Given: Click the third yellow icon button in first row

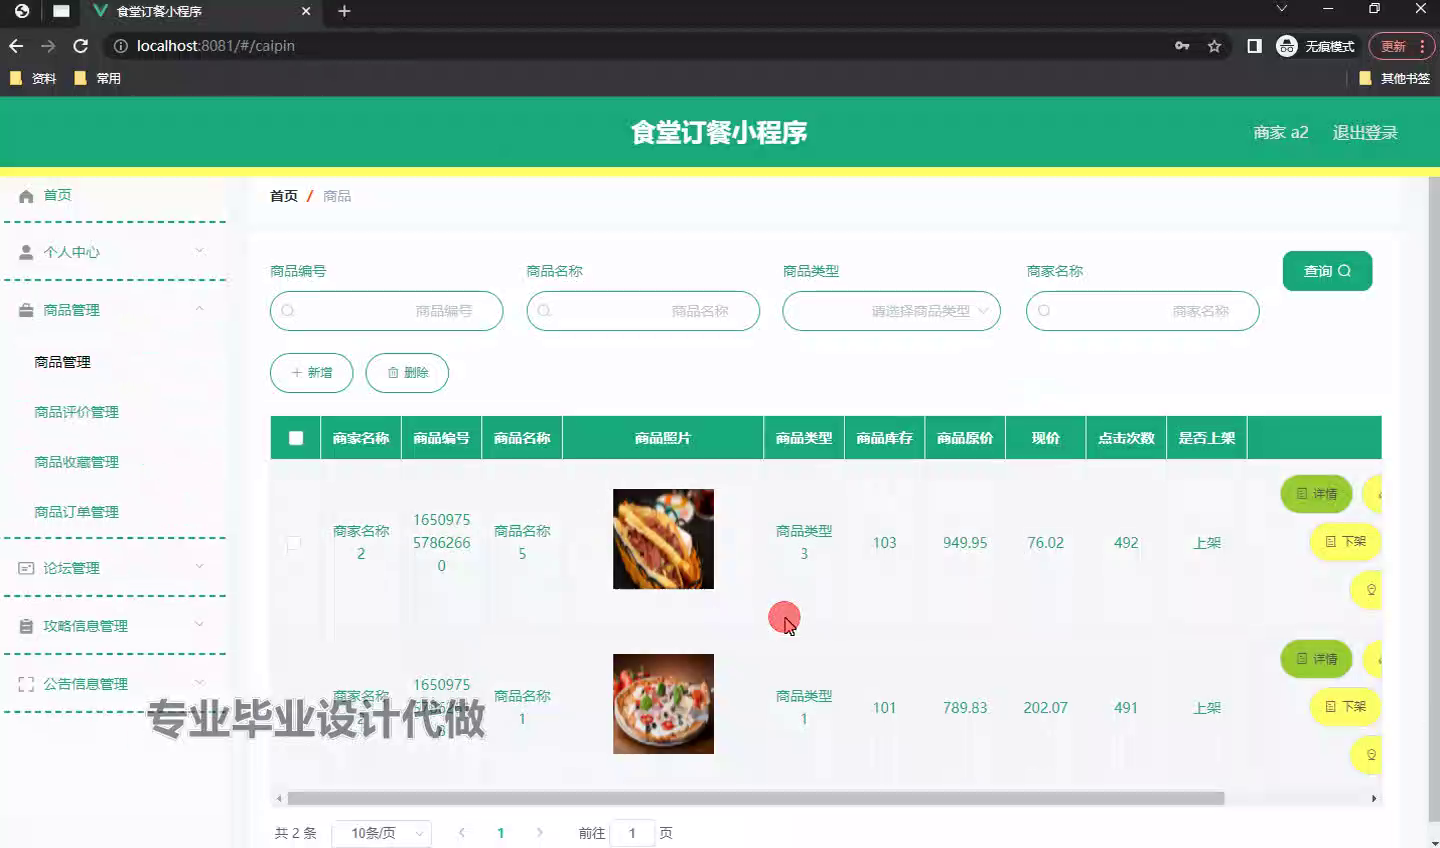Looking at the screenshot, I should (1366, 590).
